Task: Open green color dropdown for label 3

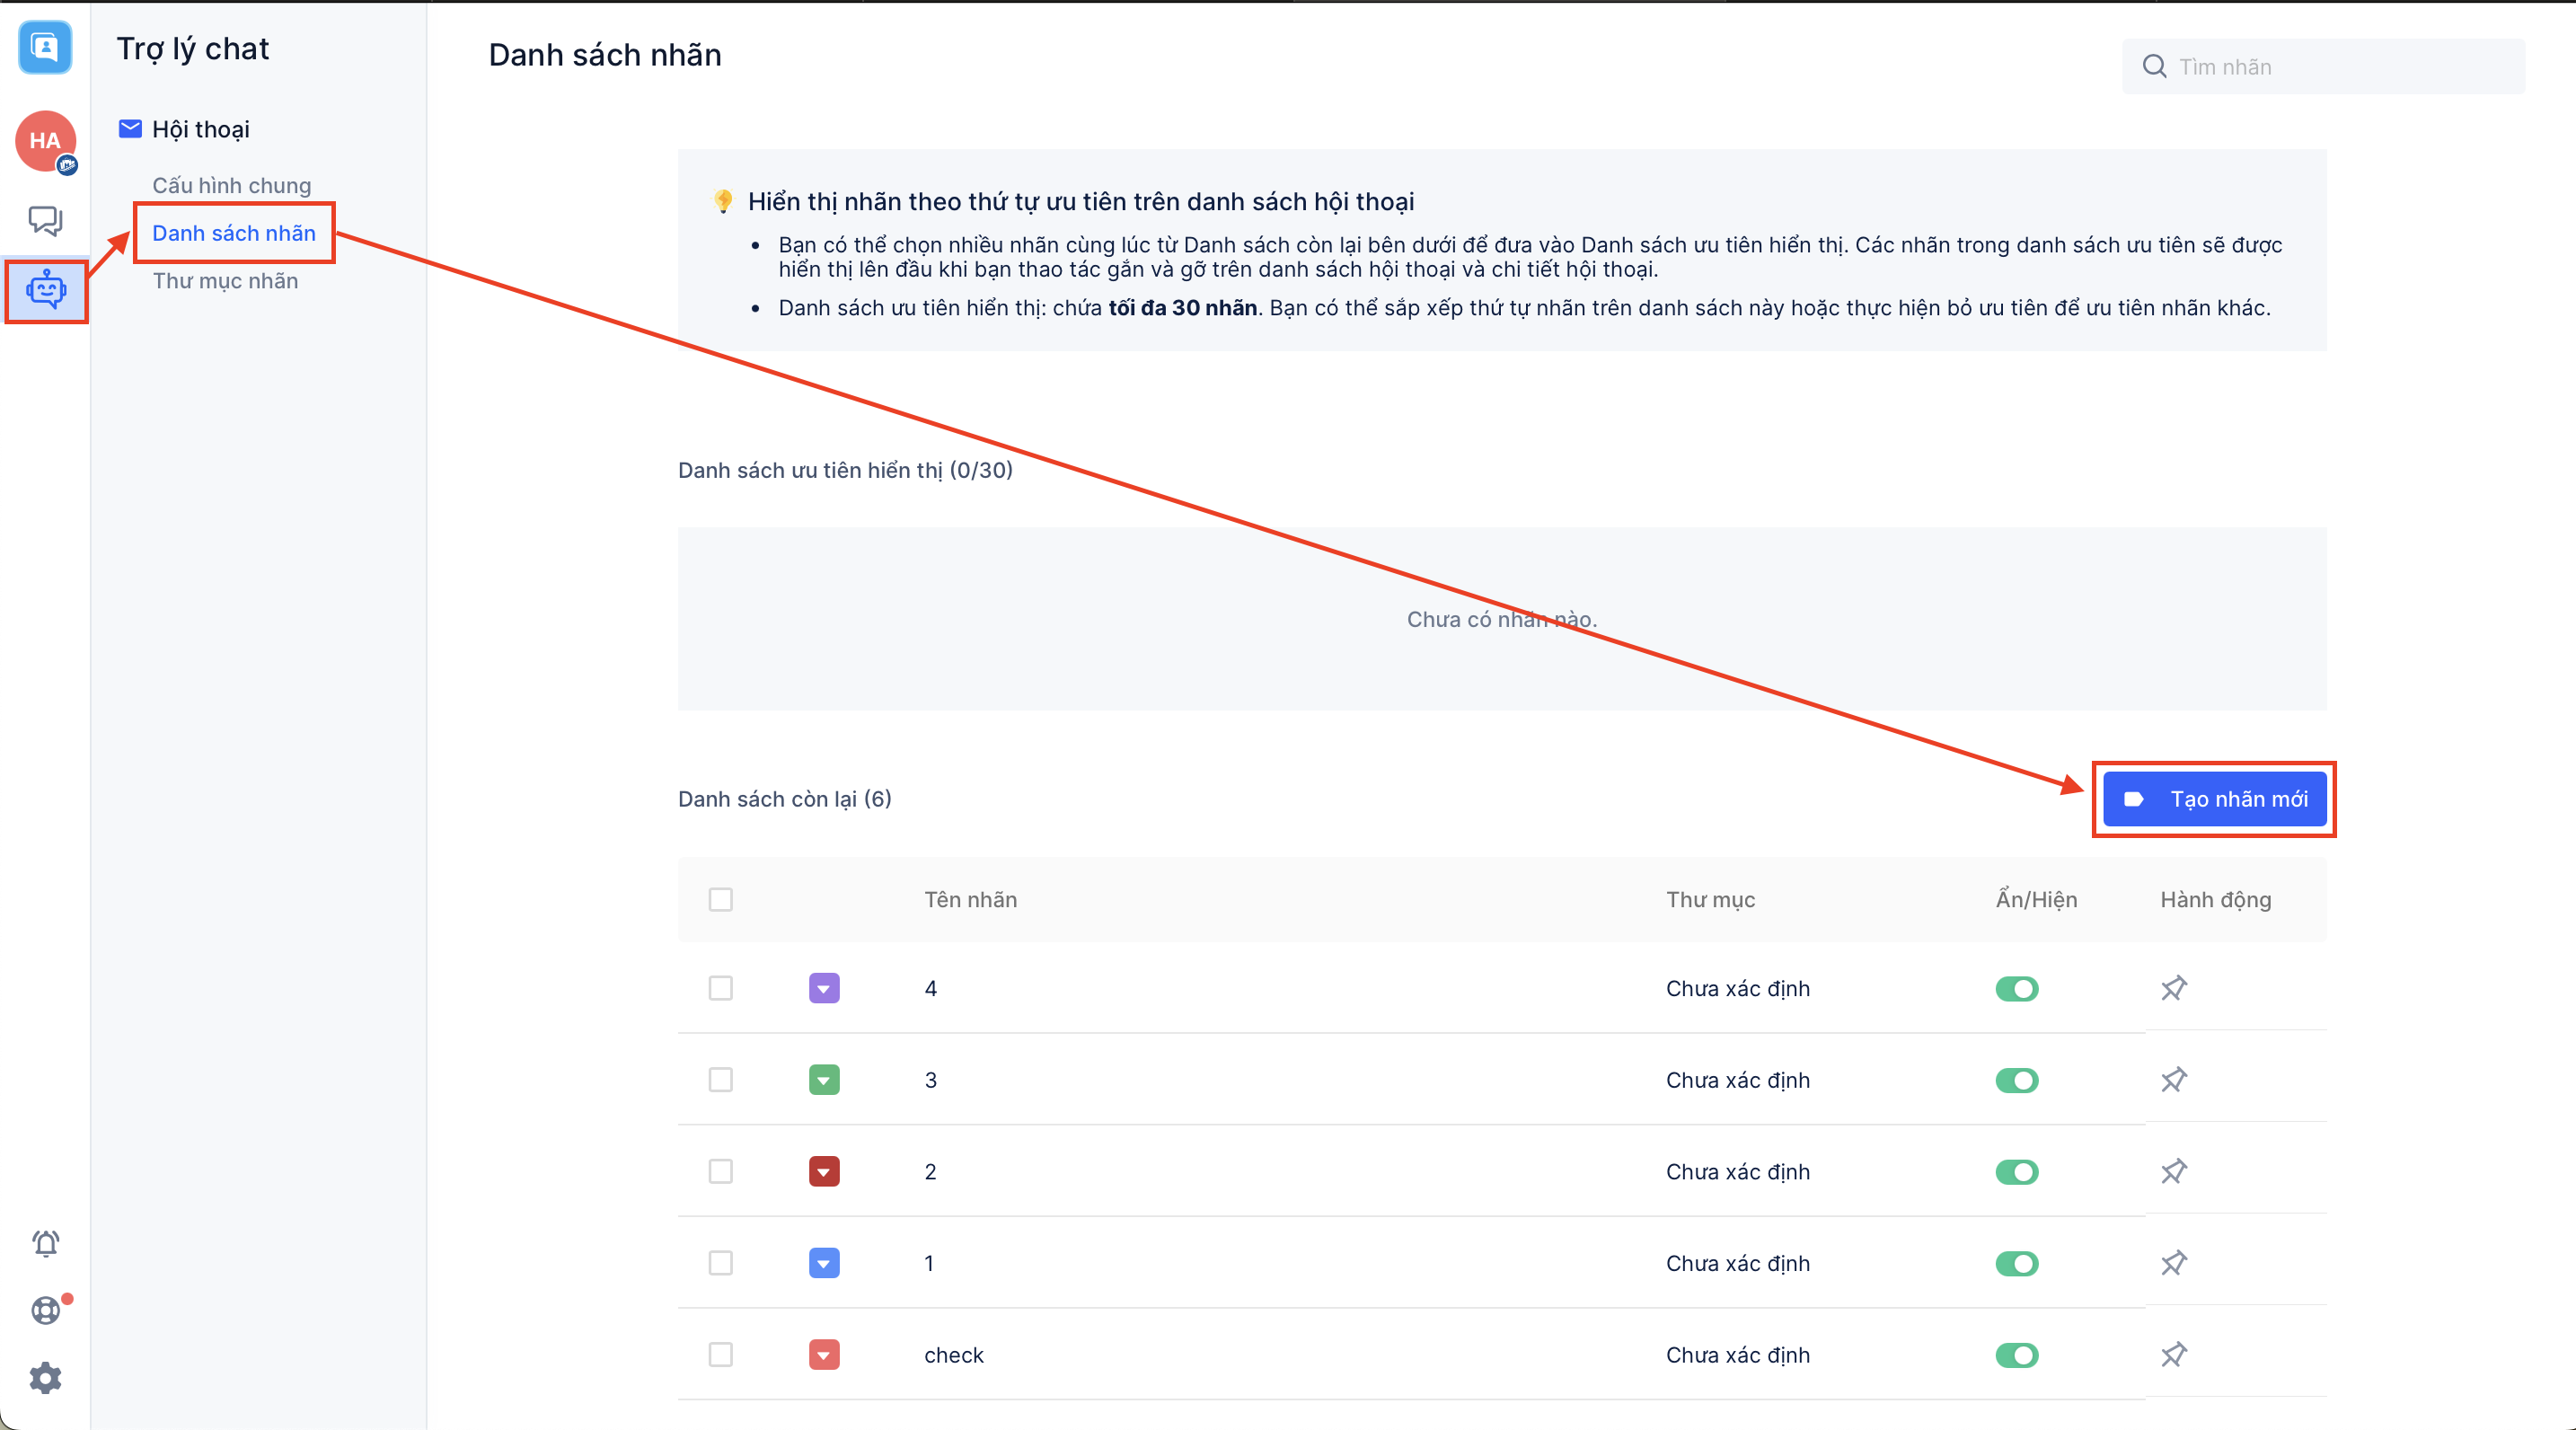Action: tap(823, 1080)
